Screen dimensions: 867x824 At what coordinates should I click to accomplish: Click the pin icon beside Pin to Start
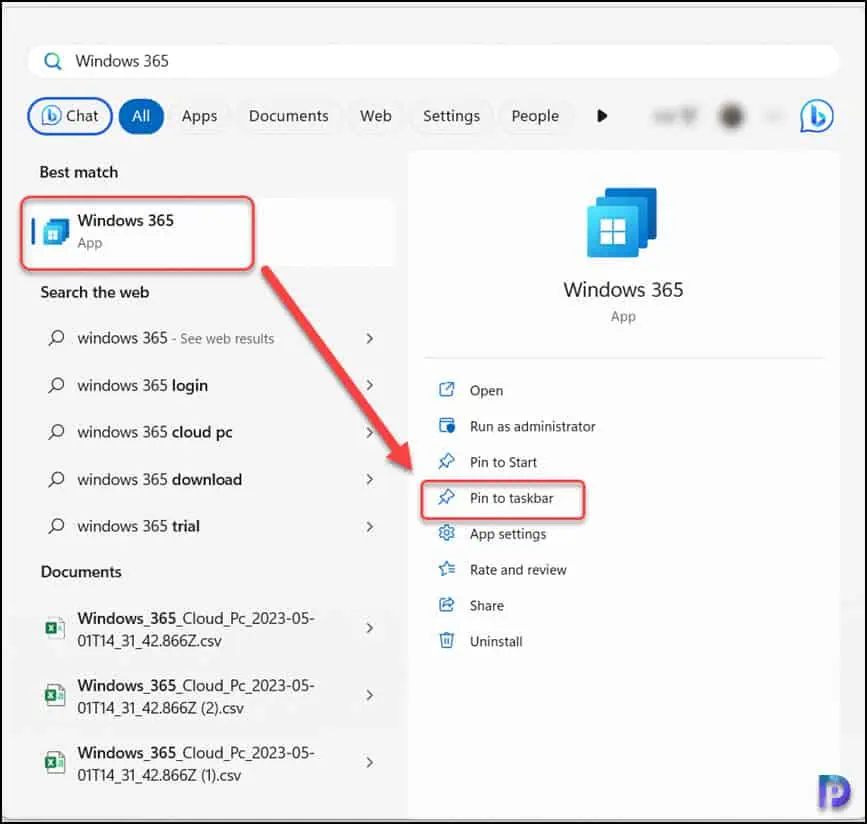coord(447,461)
